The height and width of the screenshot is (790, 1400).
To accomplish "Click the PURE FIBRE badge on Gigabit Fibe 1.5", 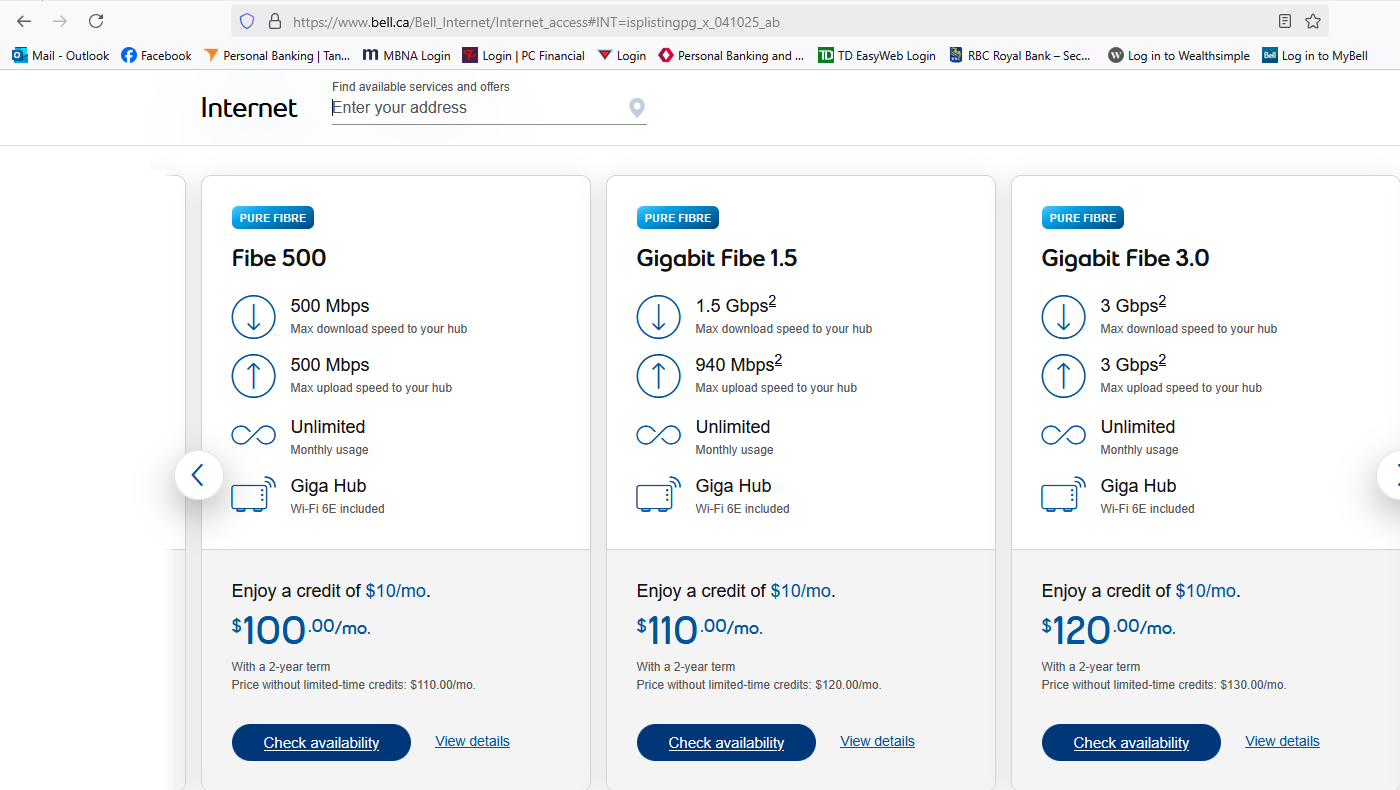I will click(x=678, y=218).
